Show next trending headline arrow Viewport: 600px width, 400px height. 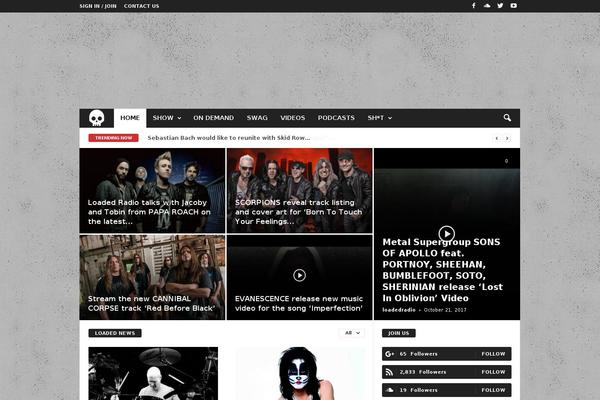[507, 138]
